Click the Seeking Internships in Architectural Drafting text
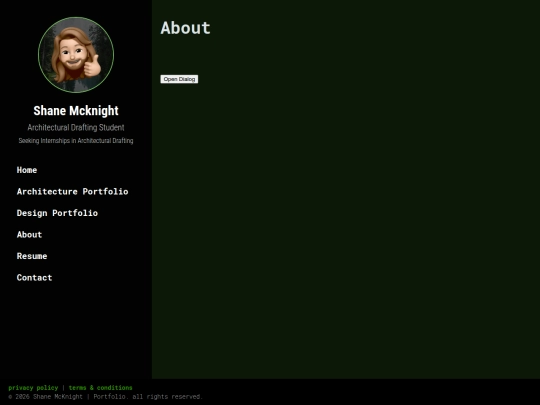The image size is (540, 405). (x=76, y=141)
